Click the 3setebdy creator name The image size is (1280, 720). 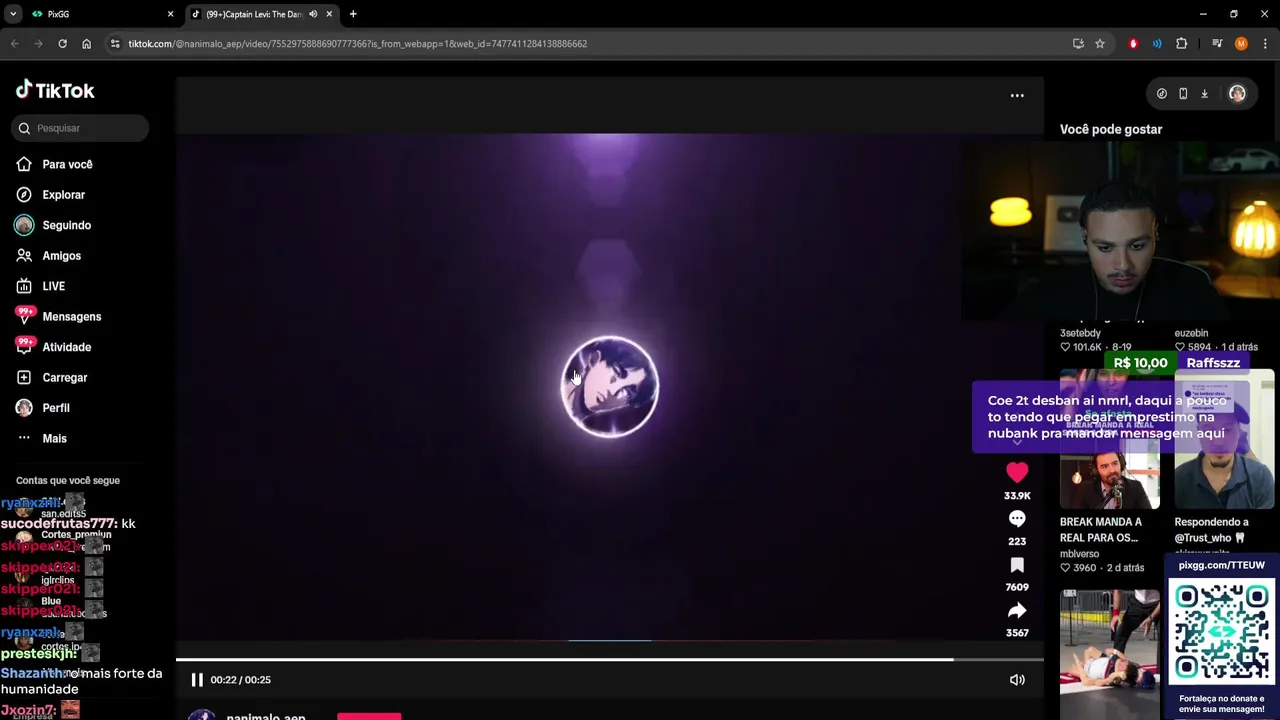pos(1080,333)
